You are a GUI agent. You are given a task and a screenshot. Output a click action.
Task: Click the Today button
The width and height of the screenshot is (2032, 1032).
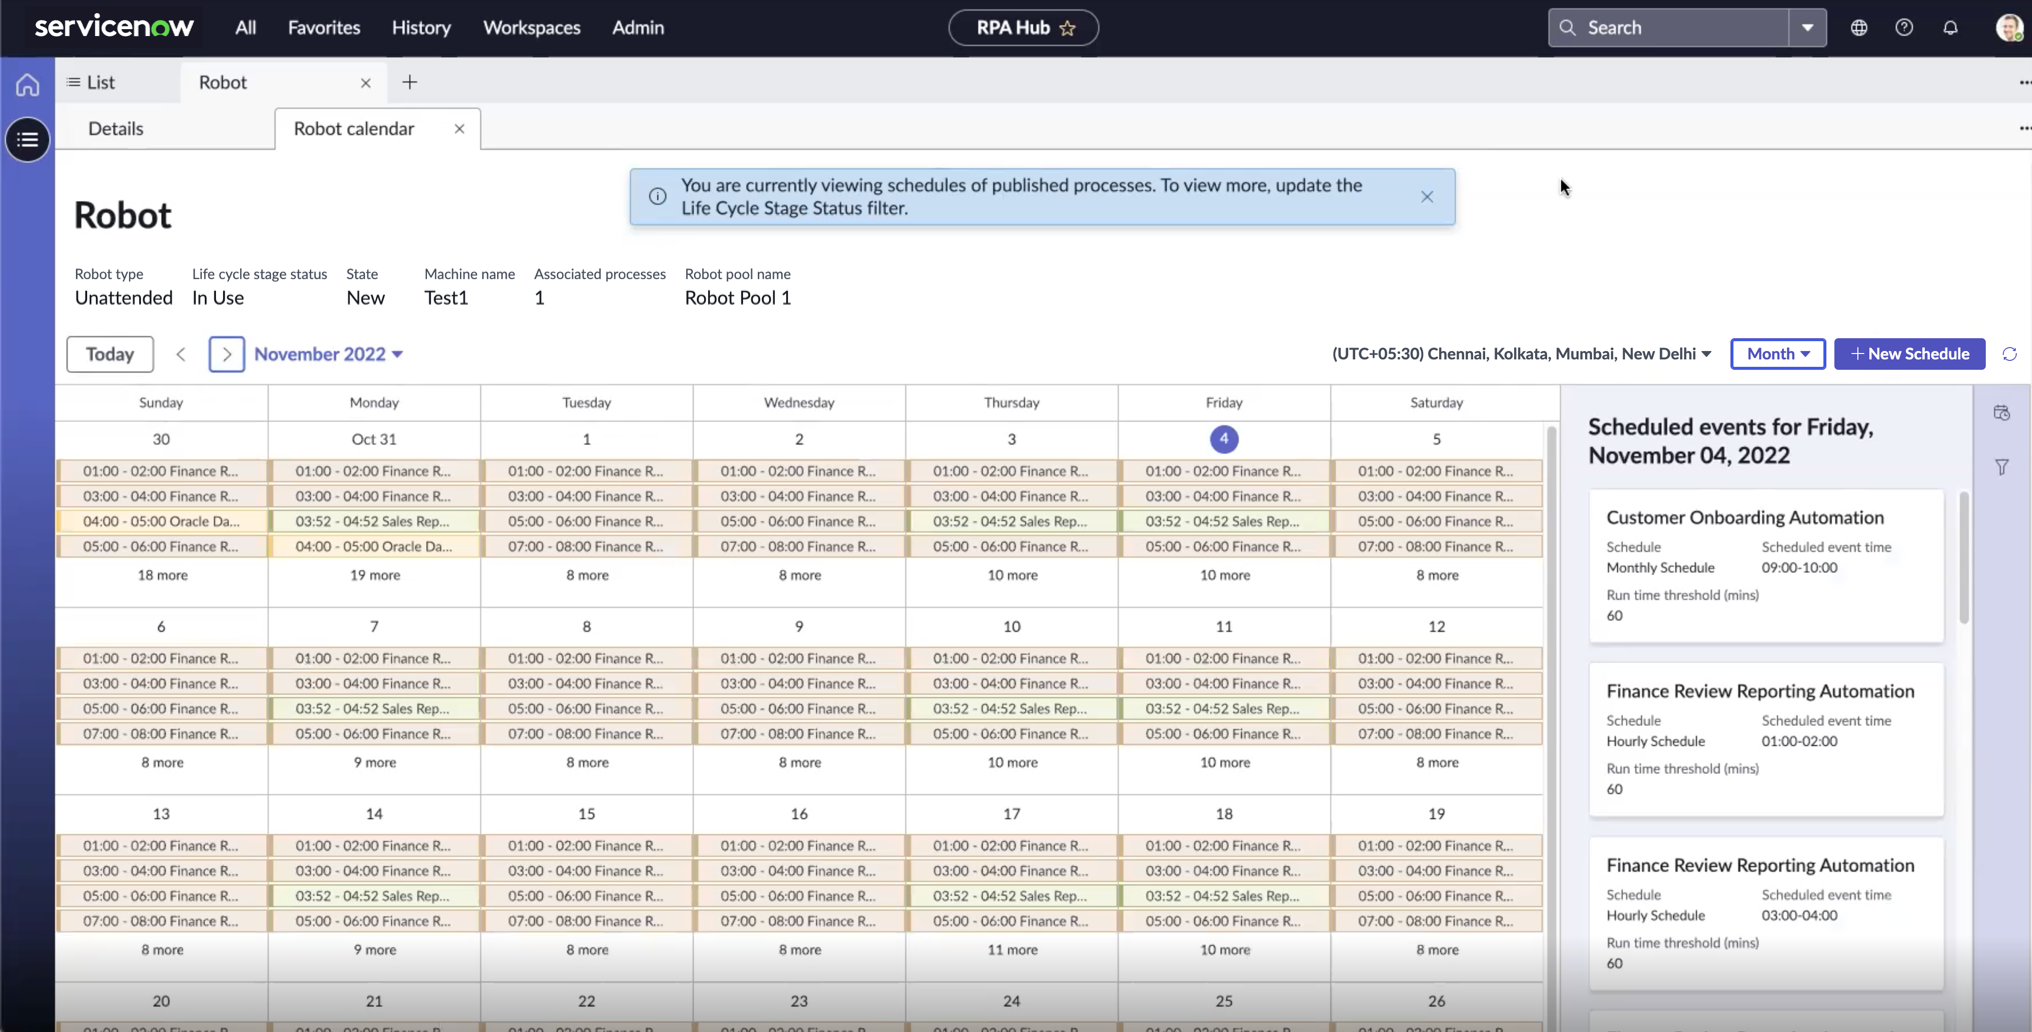110,354
